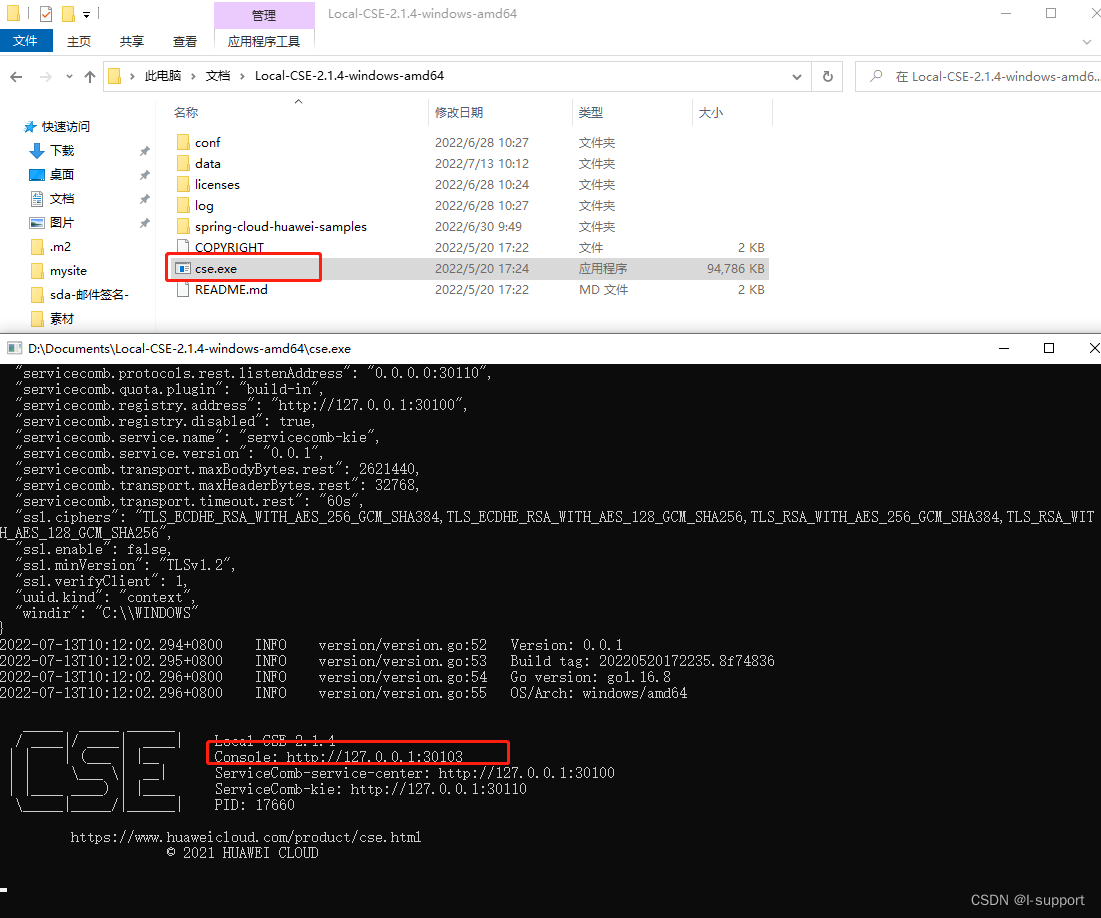Select the 管理 contextual tab header
Screen dimensions: 1101x918
pyautogui.click(x=264, y=15)
